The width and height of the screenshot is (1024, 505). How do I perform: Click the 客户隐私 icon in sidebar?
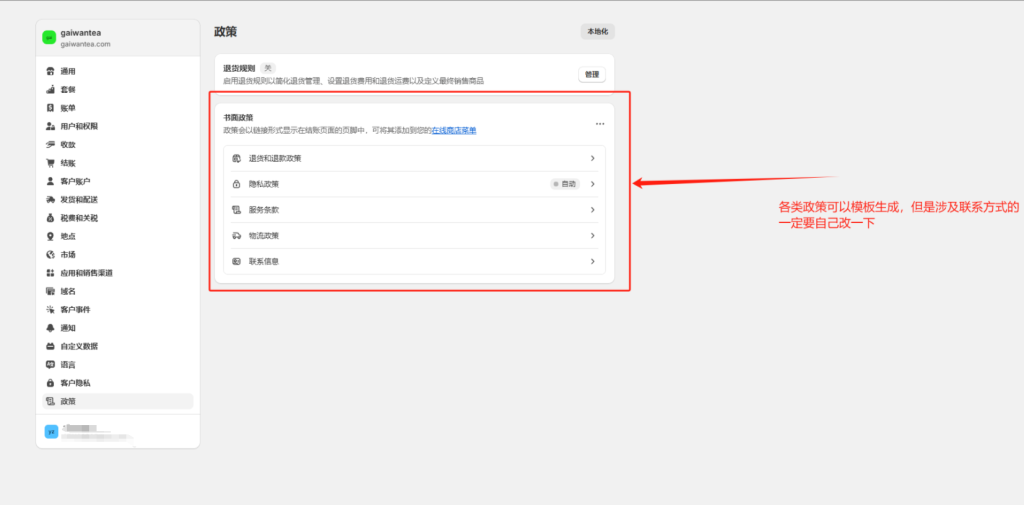click(50, 383)
